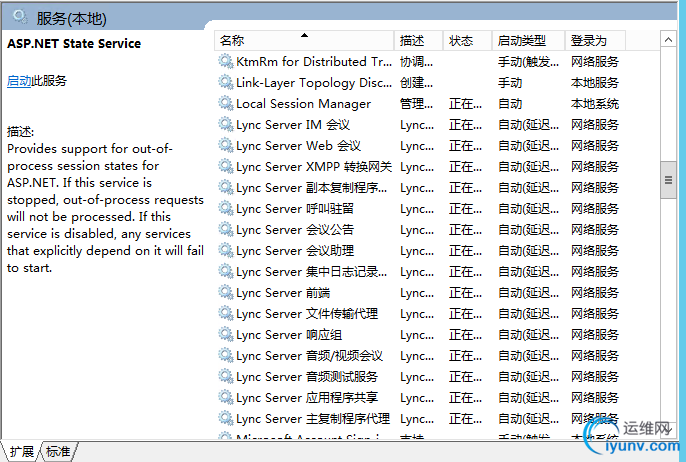This screenshot has width=686, height=462.
Task: Click the gear icon beside Lync Server 呼叫驻留
Action: tap(226, 208)
